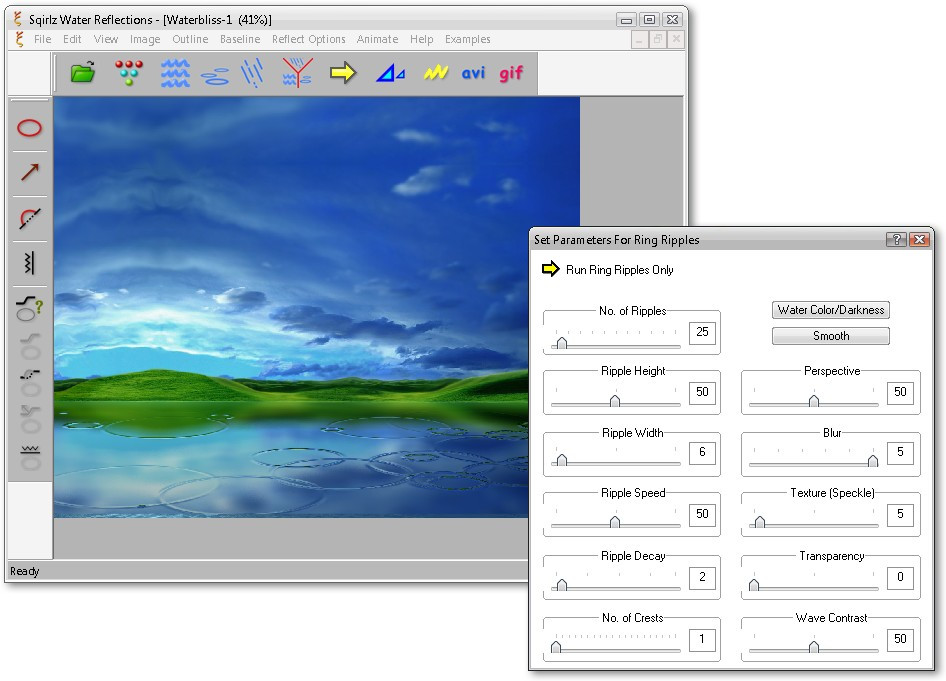Click the Perspective slider handle
946x681 pixels.
814,401
